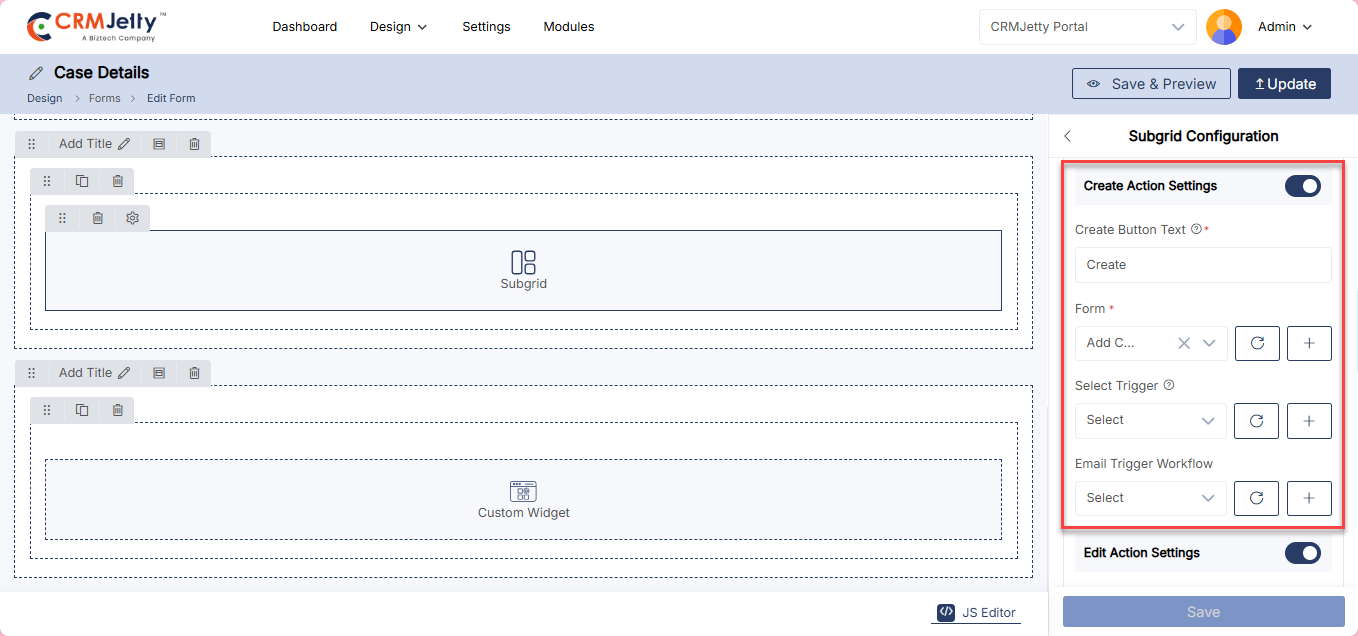Expand the Select Trigger dropdown
Image resolution: width=1358 pixels, height=636 pixels.
(x=1150, y=421)
